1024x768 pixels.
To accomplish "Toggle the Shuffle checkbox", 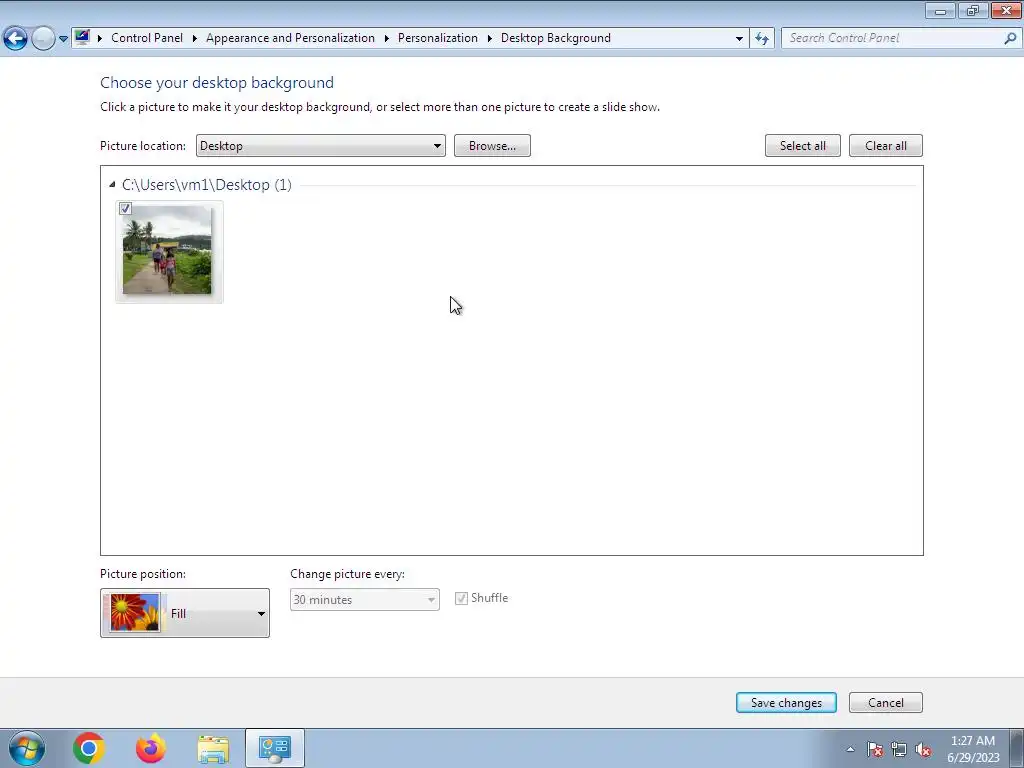I will (461, 598).
